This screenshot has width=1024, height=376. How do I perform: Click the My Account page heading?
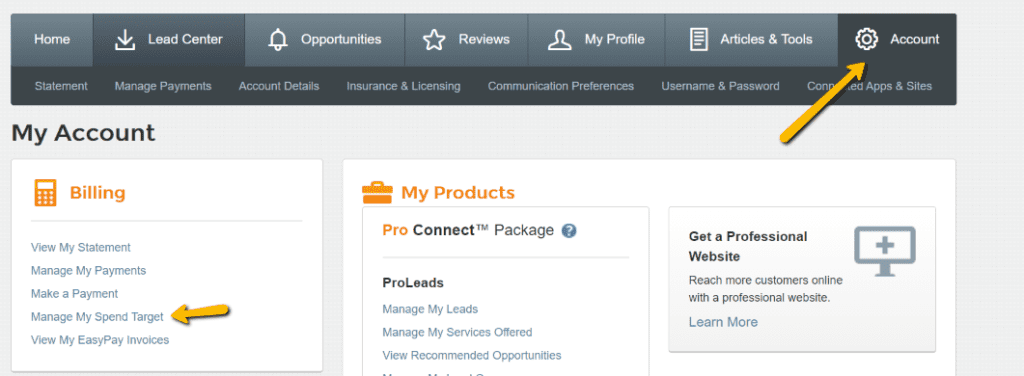(84, 133)
